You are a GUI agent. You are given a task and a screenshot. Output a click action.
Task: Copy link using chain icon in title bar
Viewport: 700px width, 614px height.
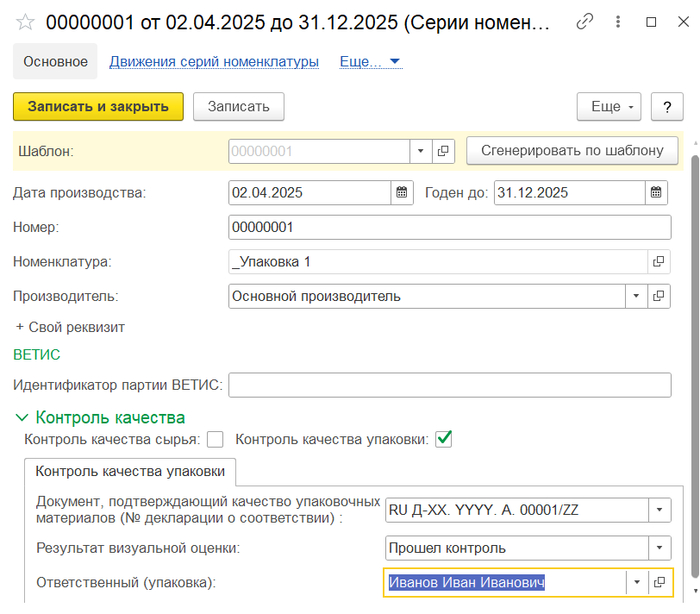pos(585,21)
